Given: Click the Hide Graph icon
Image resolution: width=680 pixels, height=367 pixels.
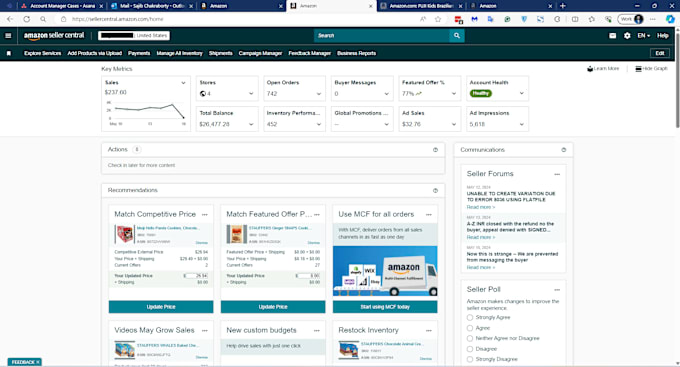Looking at the screenshot, I should click(638, 69).
